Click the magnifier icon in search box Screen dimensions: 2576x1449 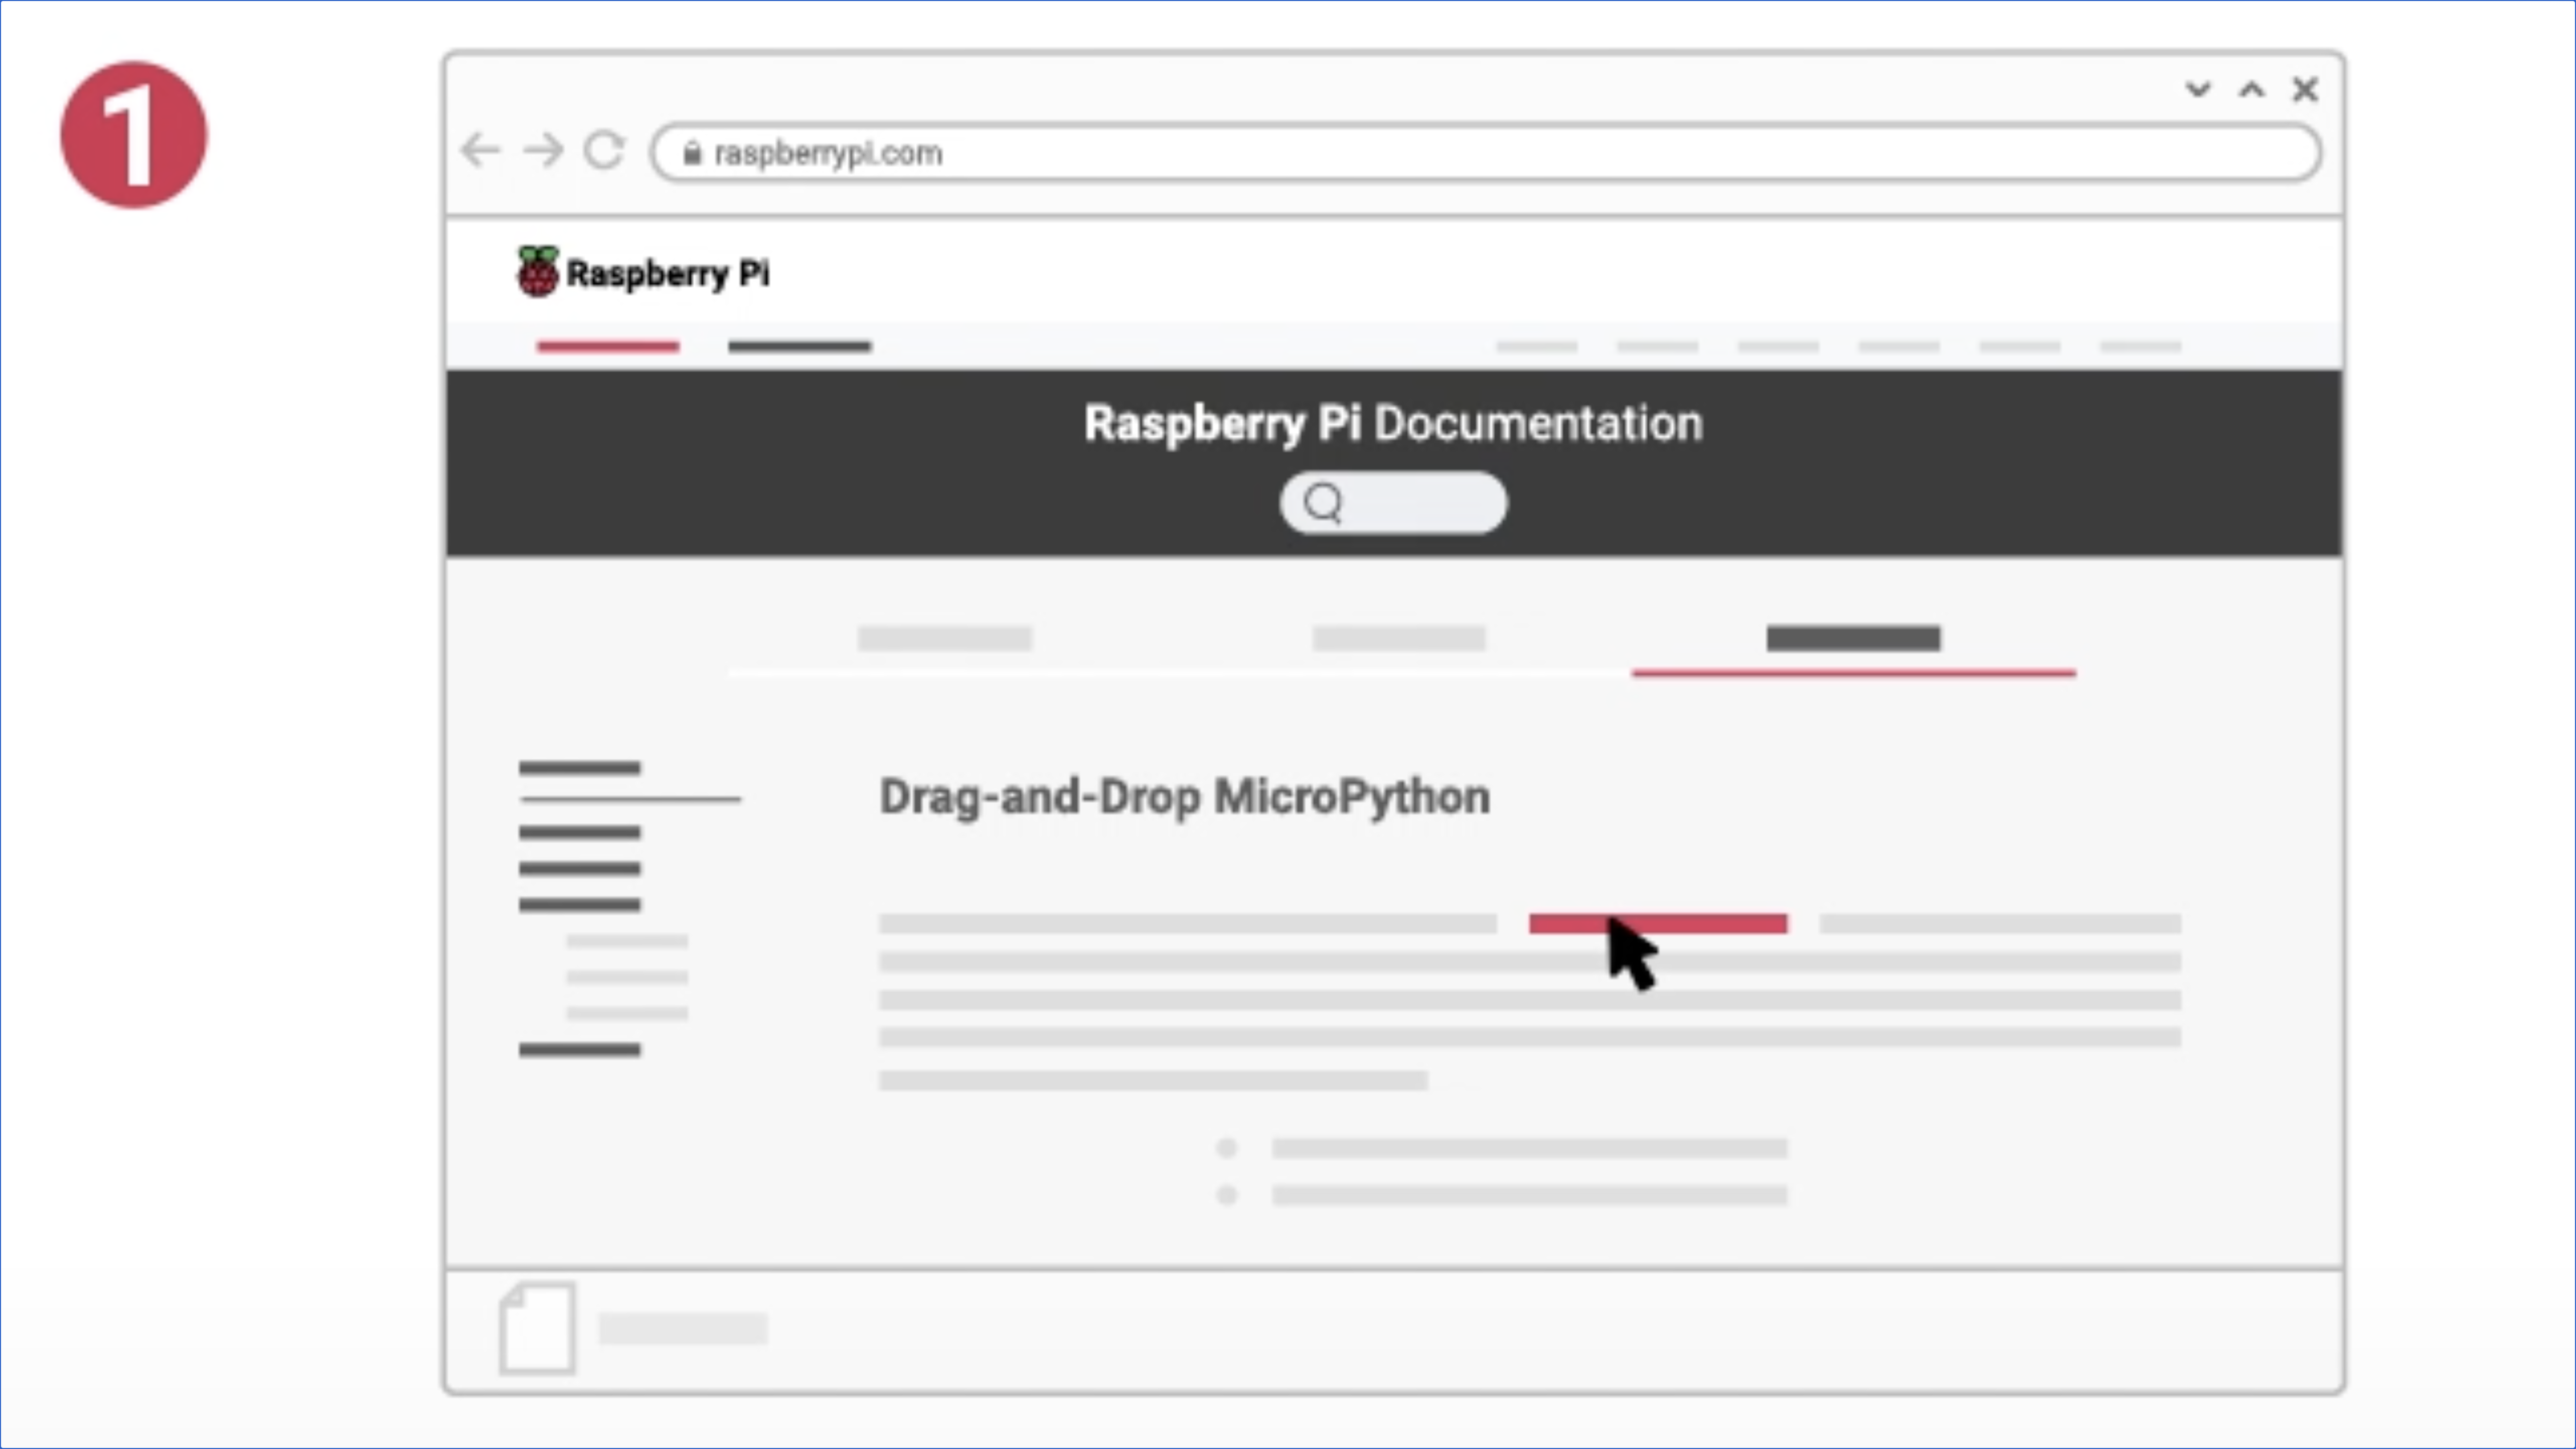(x=1323, y=502)
